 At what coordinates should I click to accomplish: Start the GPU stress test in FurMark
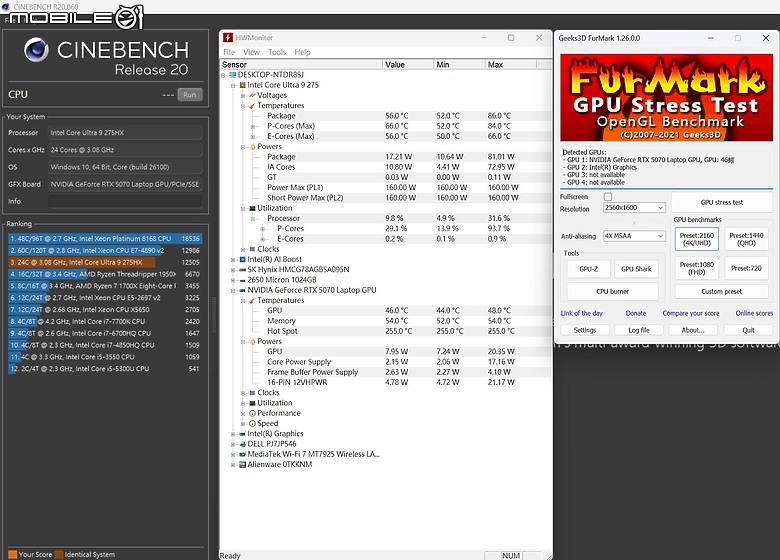point(721,202)
